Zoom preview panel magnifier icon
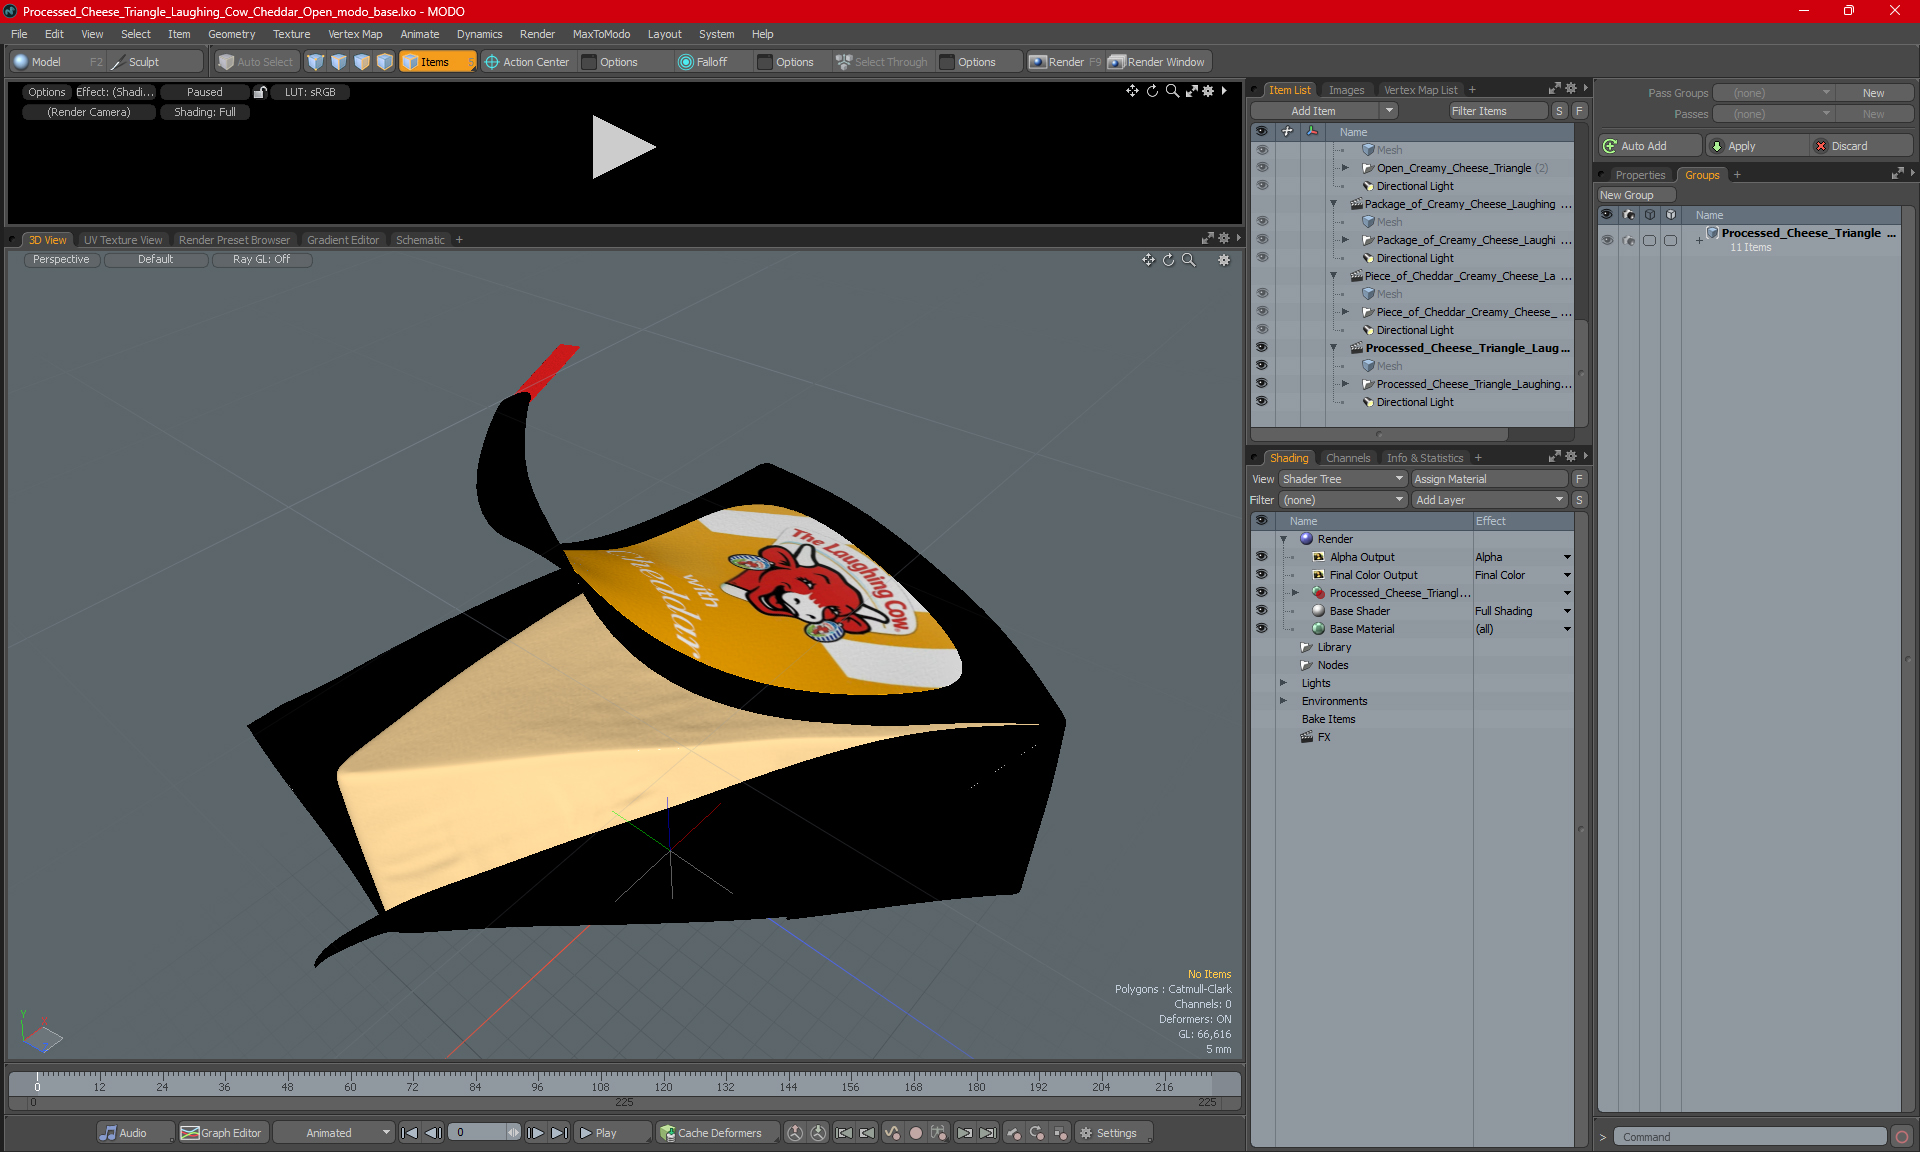 coord(1172,91)
